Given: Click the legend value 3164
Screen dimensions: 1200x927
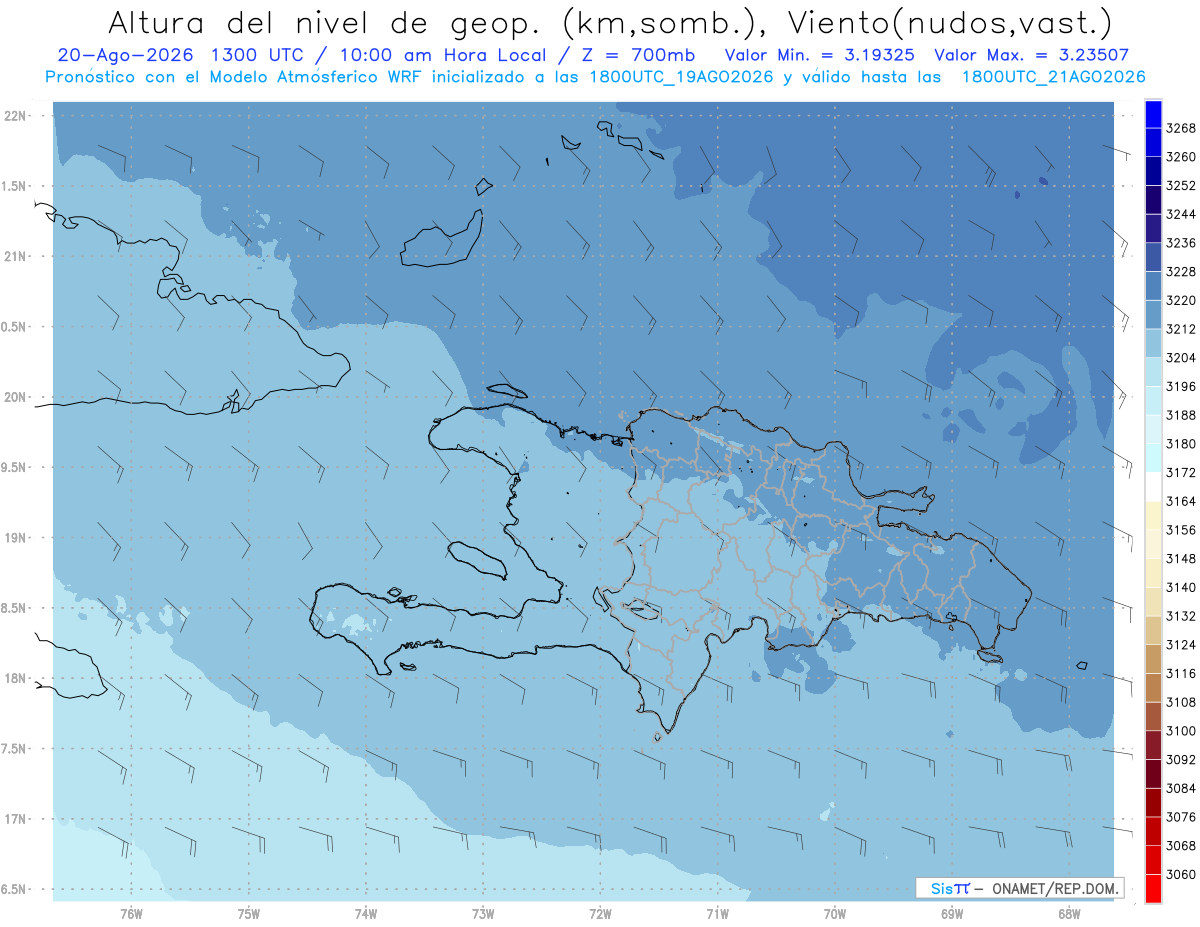Looking at the screenshot, I should [1181, 501].
